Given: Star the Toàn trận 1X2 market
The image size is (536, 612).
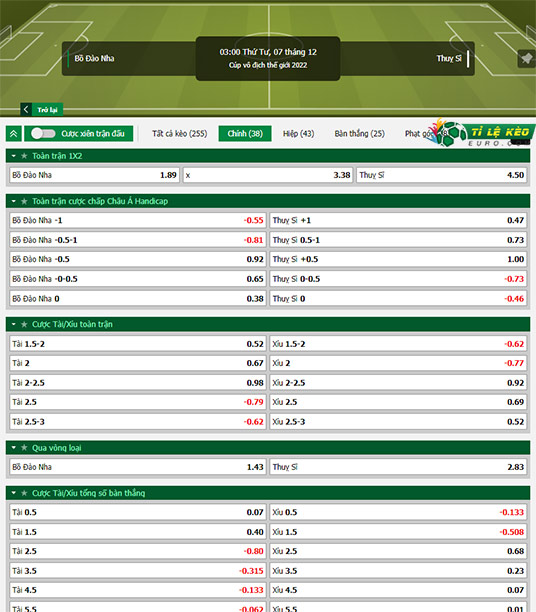Looking at the screenshot, I should coord(24,156).
